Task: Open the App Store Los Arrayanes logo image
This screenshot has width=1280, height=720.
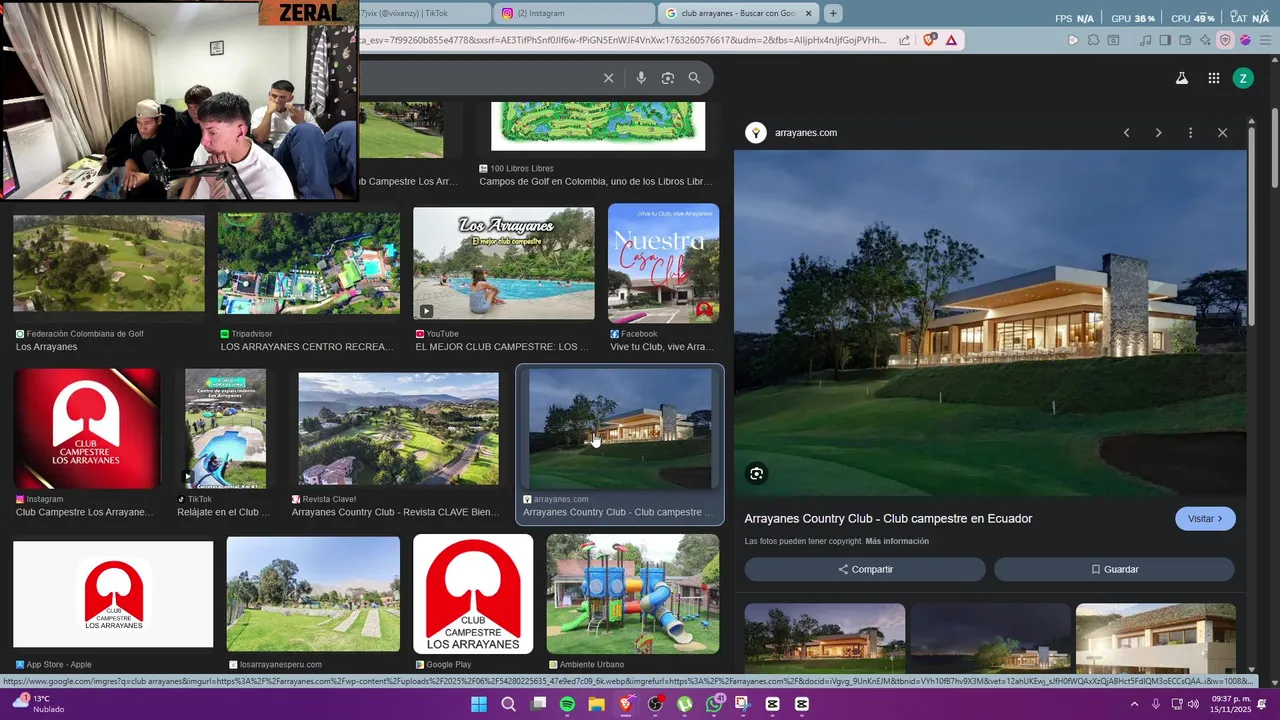Action: pyautogui.click(x=113, y=593)
